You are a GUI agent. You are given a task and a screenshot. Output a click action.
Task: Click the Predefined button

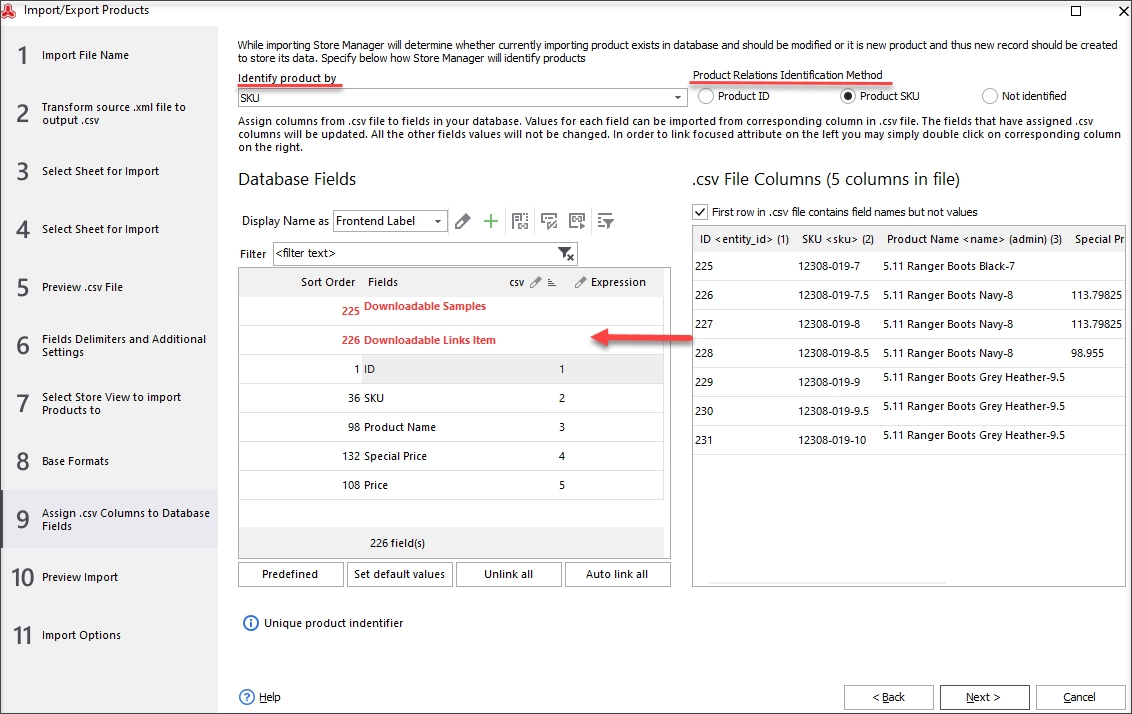point(290,574)
